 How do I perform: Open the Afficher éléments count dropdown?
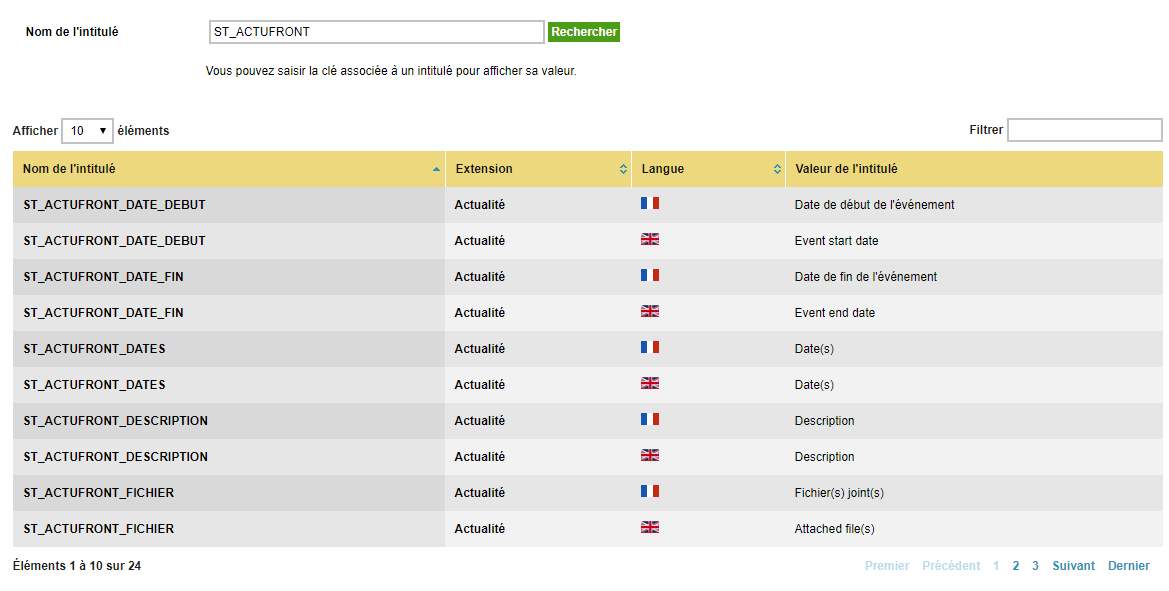point(87,130)
